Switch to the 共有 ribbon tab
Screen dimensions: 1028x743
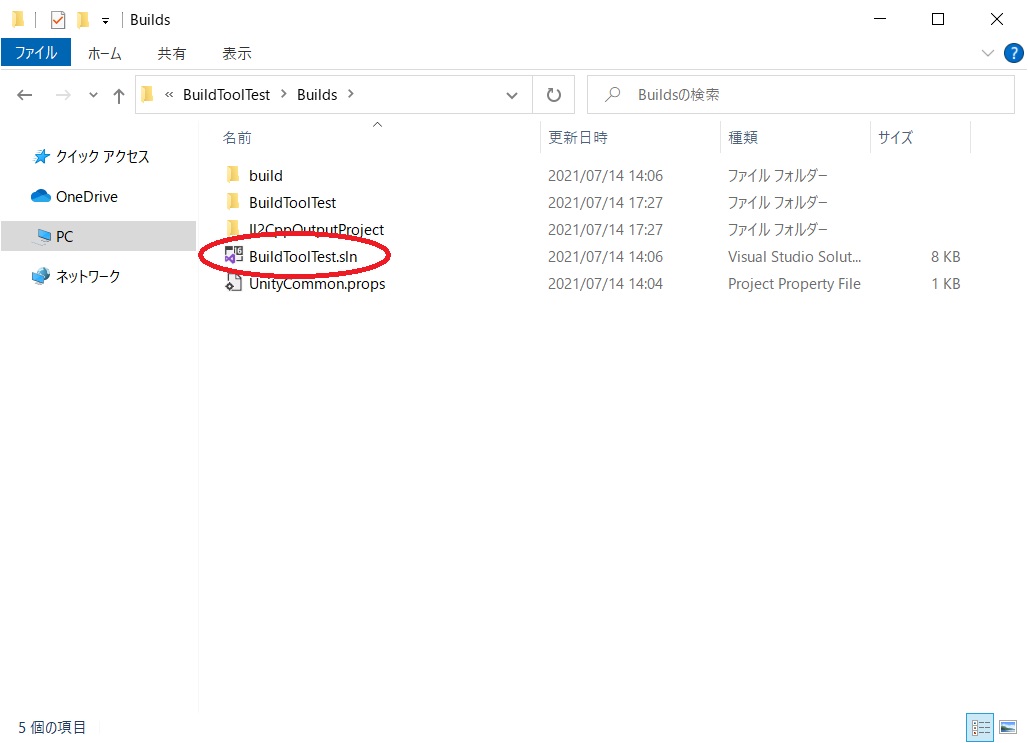coord(172,53)
